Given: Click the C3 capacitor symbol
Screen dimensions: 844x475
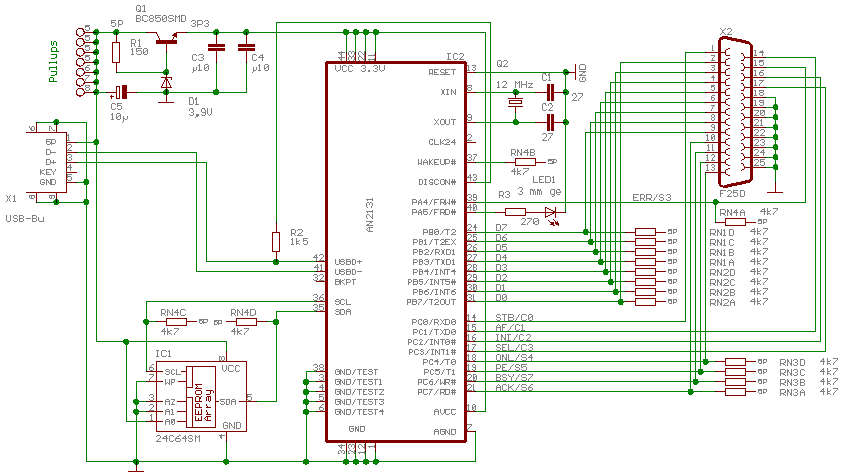Looking at the screenshot, I should [x=216, y=47].
